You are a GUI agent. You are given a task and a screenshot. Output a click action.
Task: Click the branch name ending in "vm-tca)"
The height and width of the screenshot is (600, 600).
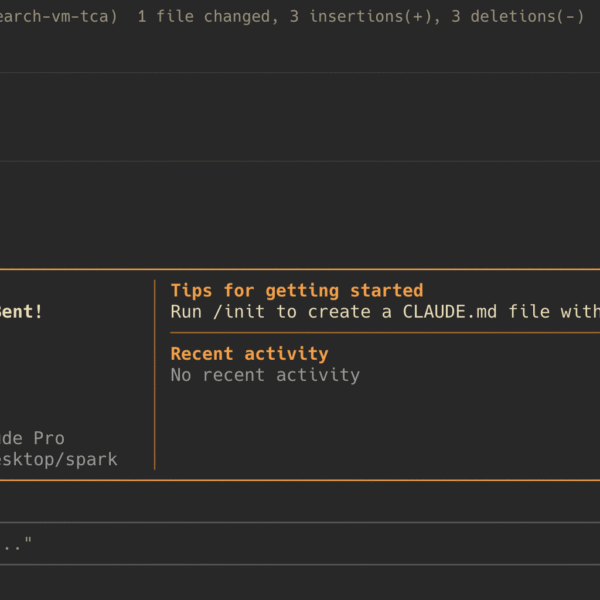coord(58,16)
